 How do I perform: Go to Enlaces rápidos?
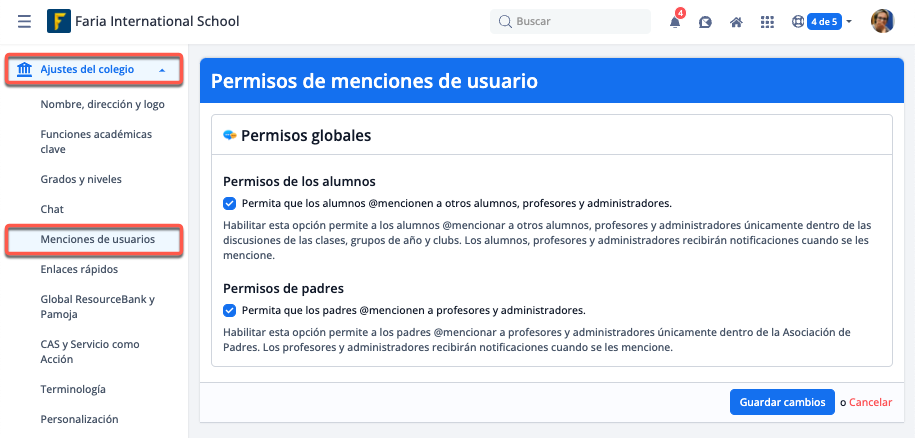[79, 270]
